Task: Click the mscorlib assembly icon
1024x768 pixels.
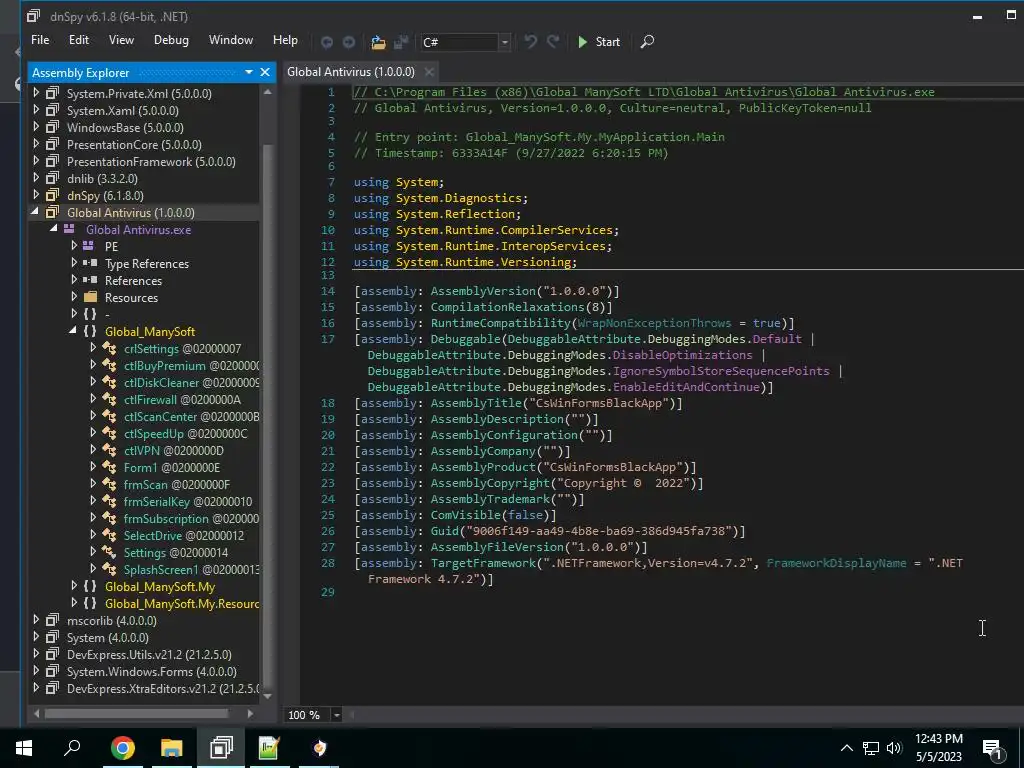Action: coord(53,620)
